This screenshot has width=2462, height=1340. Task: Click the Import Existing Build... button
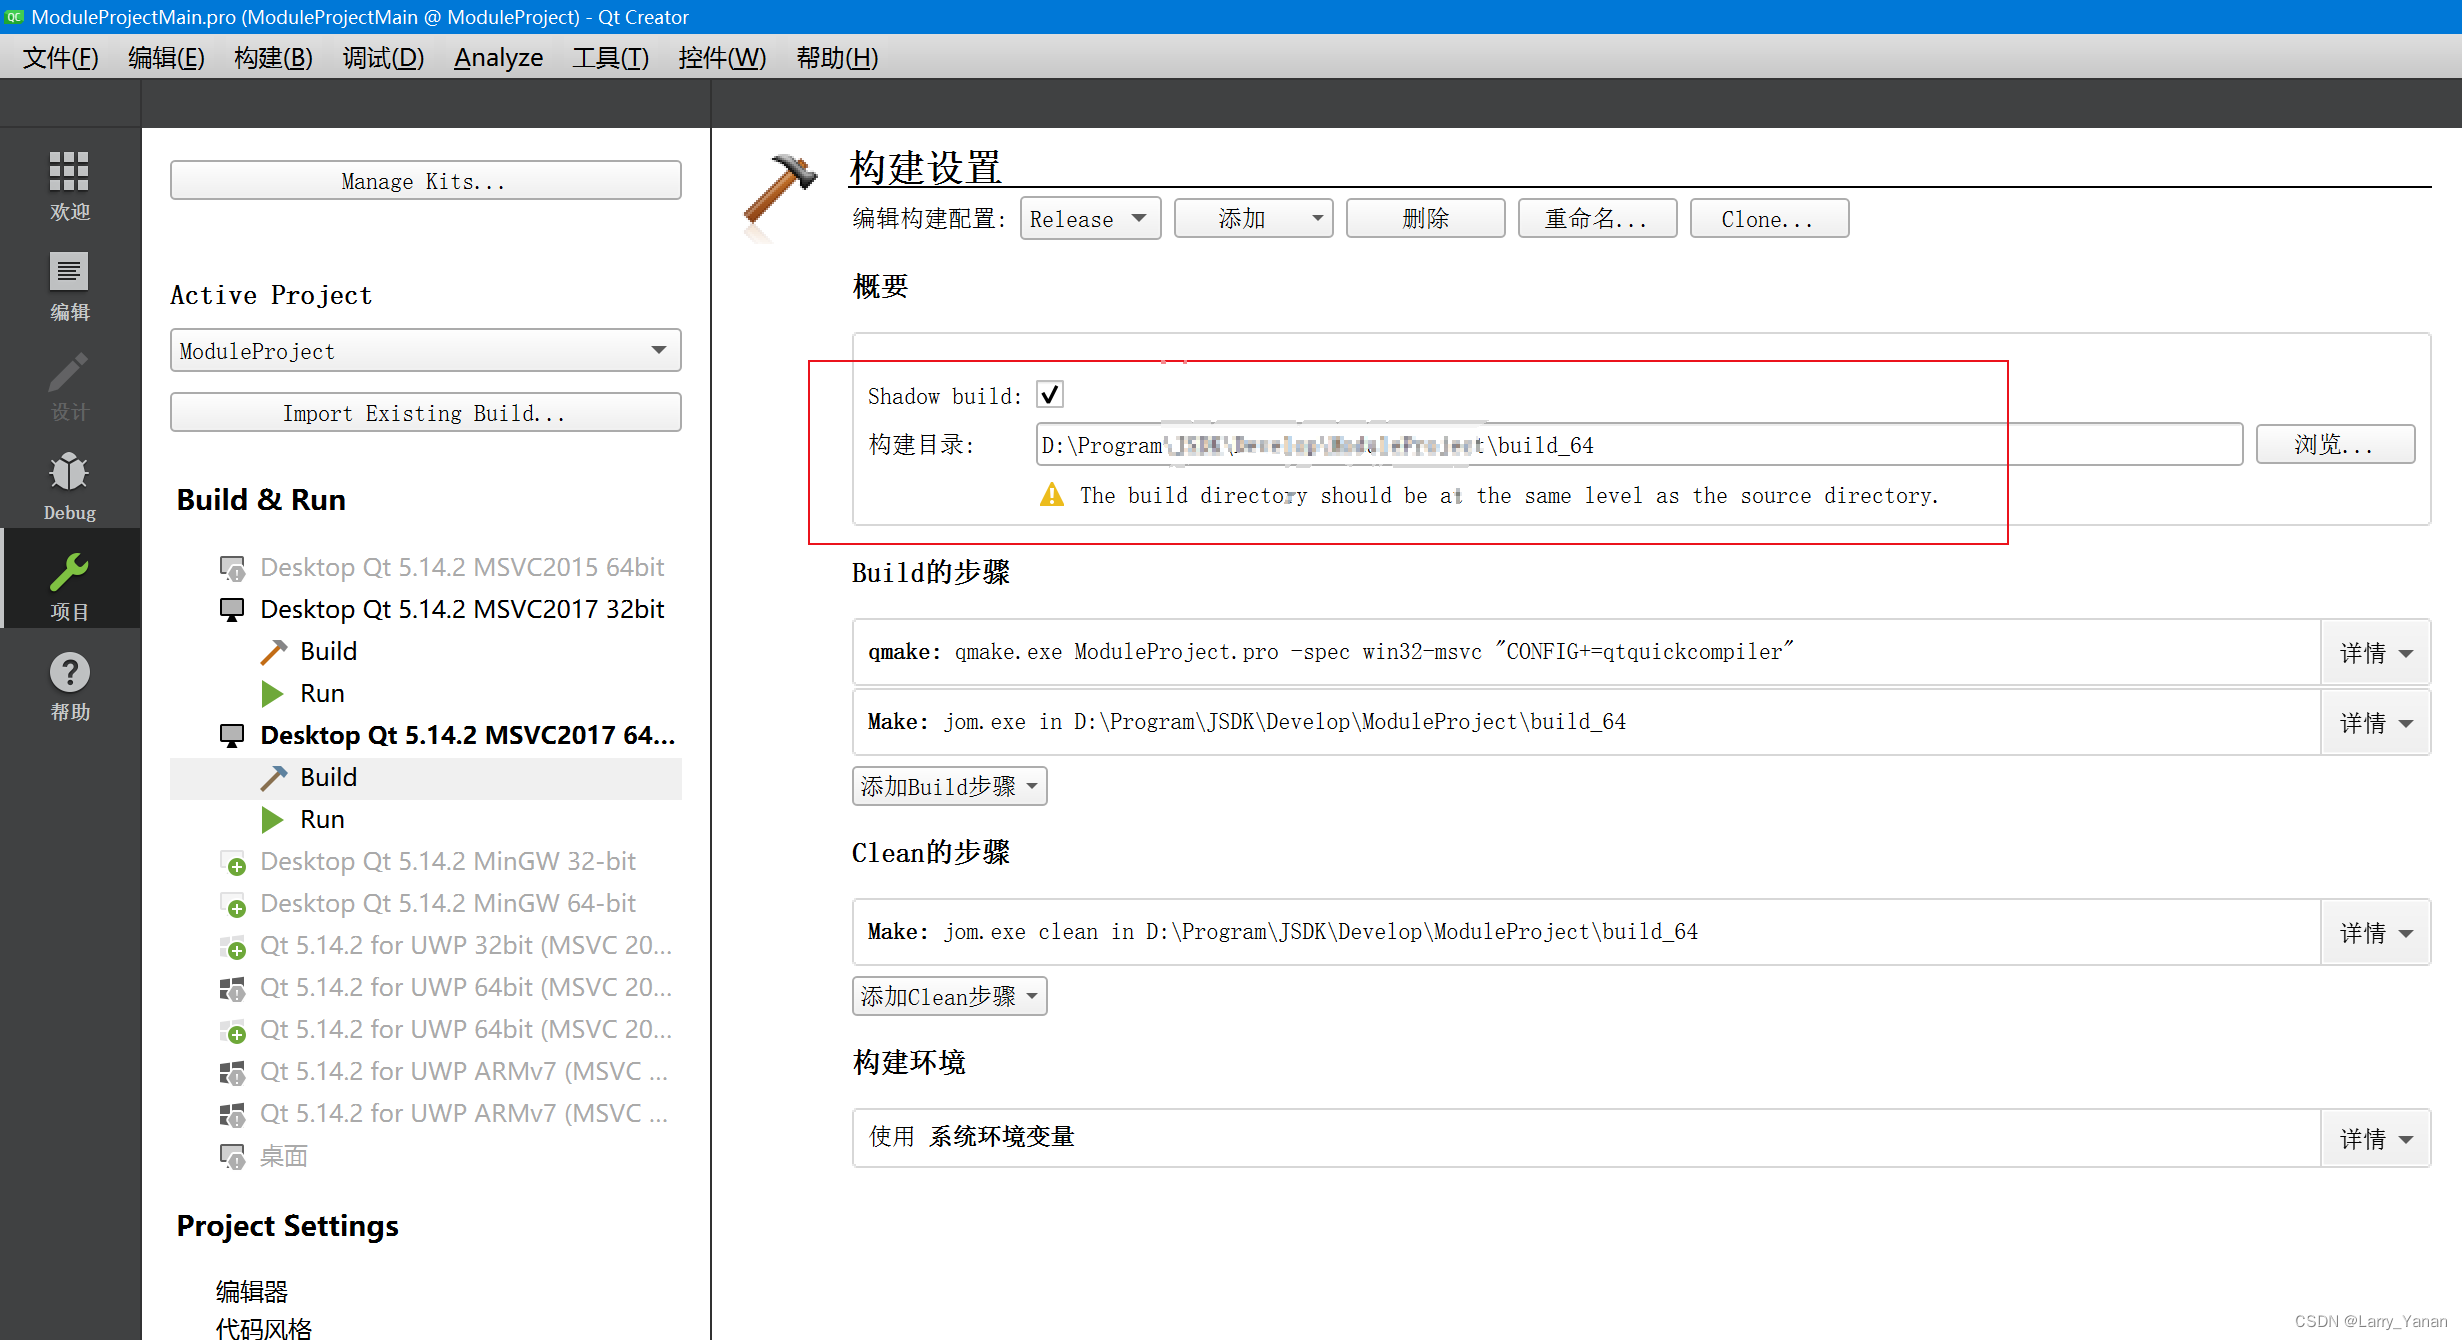pyautogui.click(x=425, y=412)
